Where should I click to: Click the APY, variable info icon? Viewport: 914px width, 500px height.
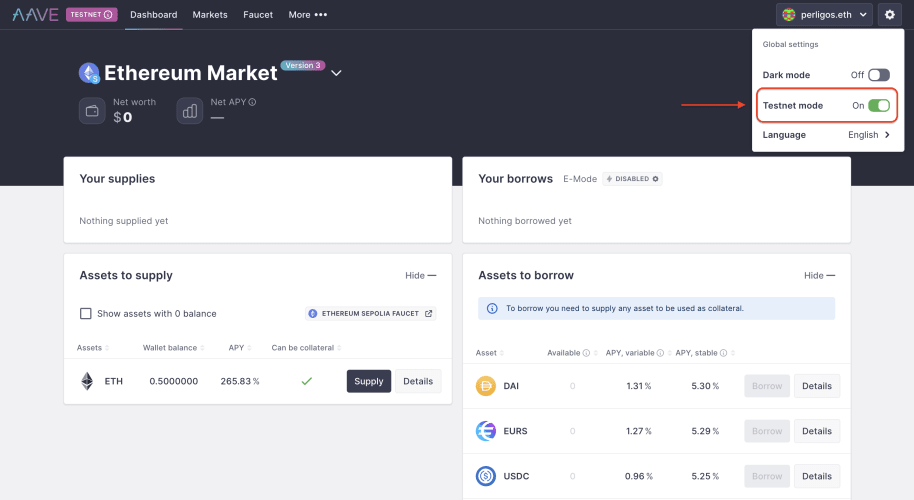click(660, 353)
